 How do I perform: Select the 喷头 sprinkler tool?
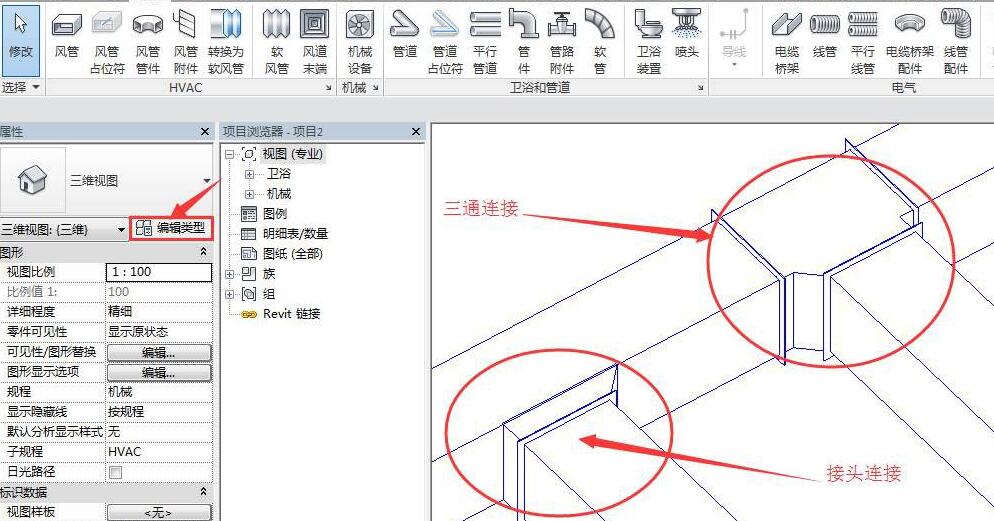(x=687, y=35)
